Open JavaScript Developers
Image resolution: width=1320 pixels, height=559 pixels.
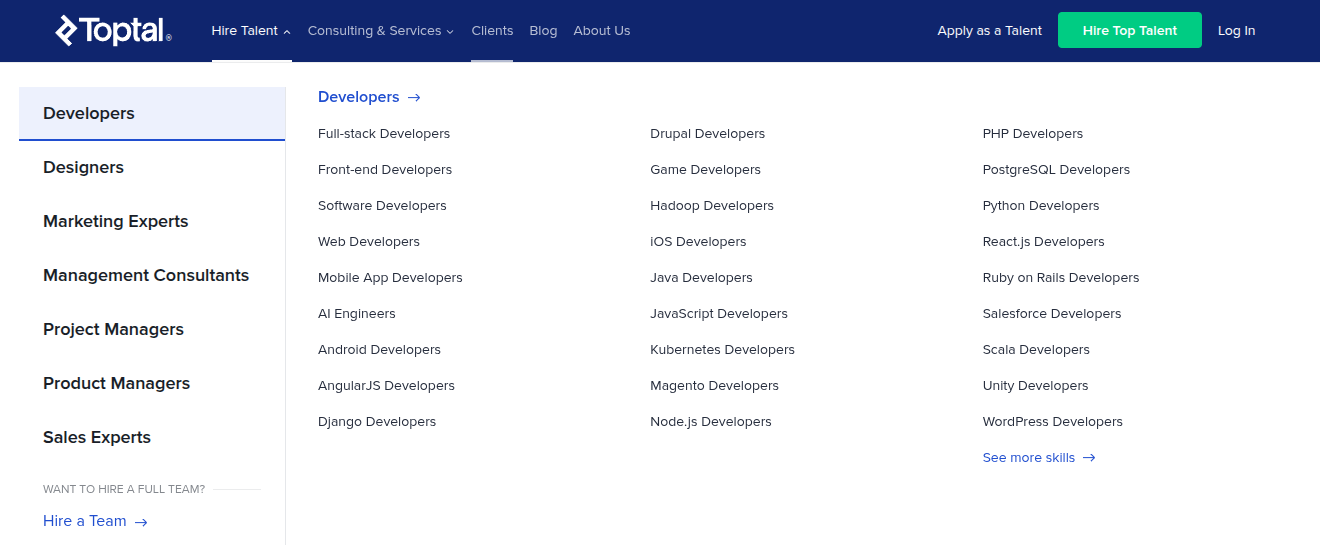[x=719, y=314]
